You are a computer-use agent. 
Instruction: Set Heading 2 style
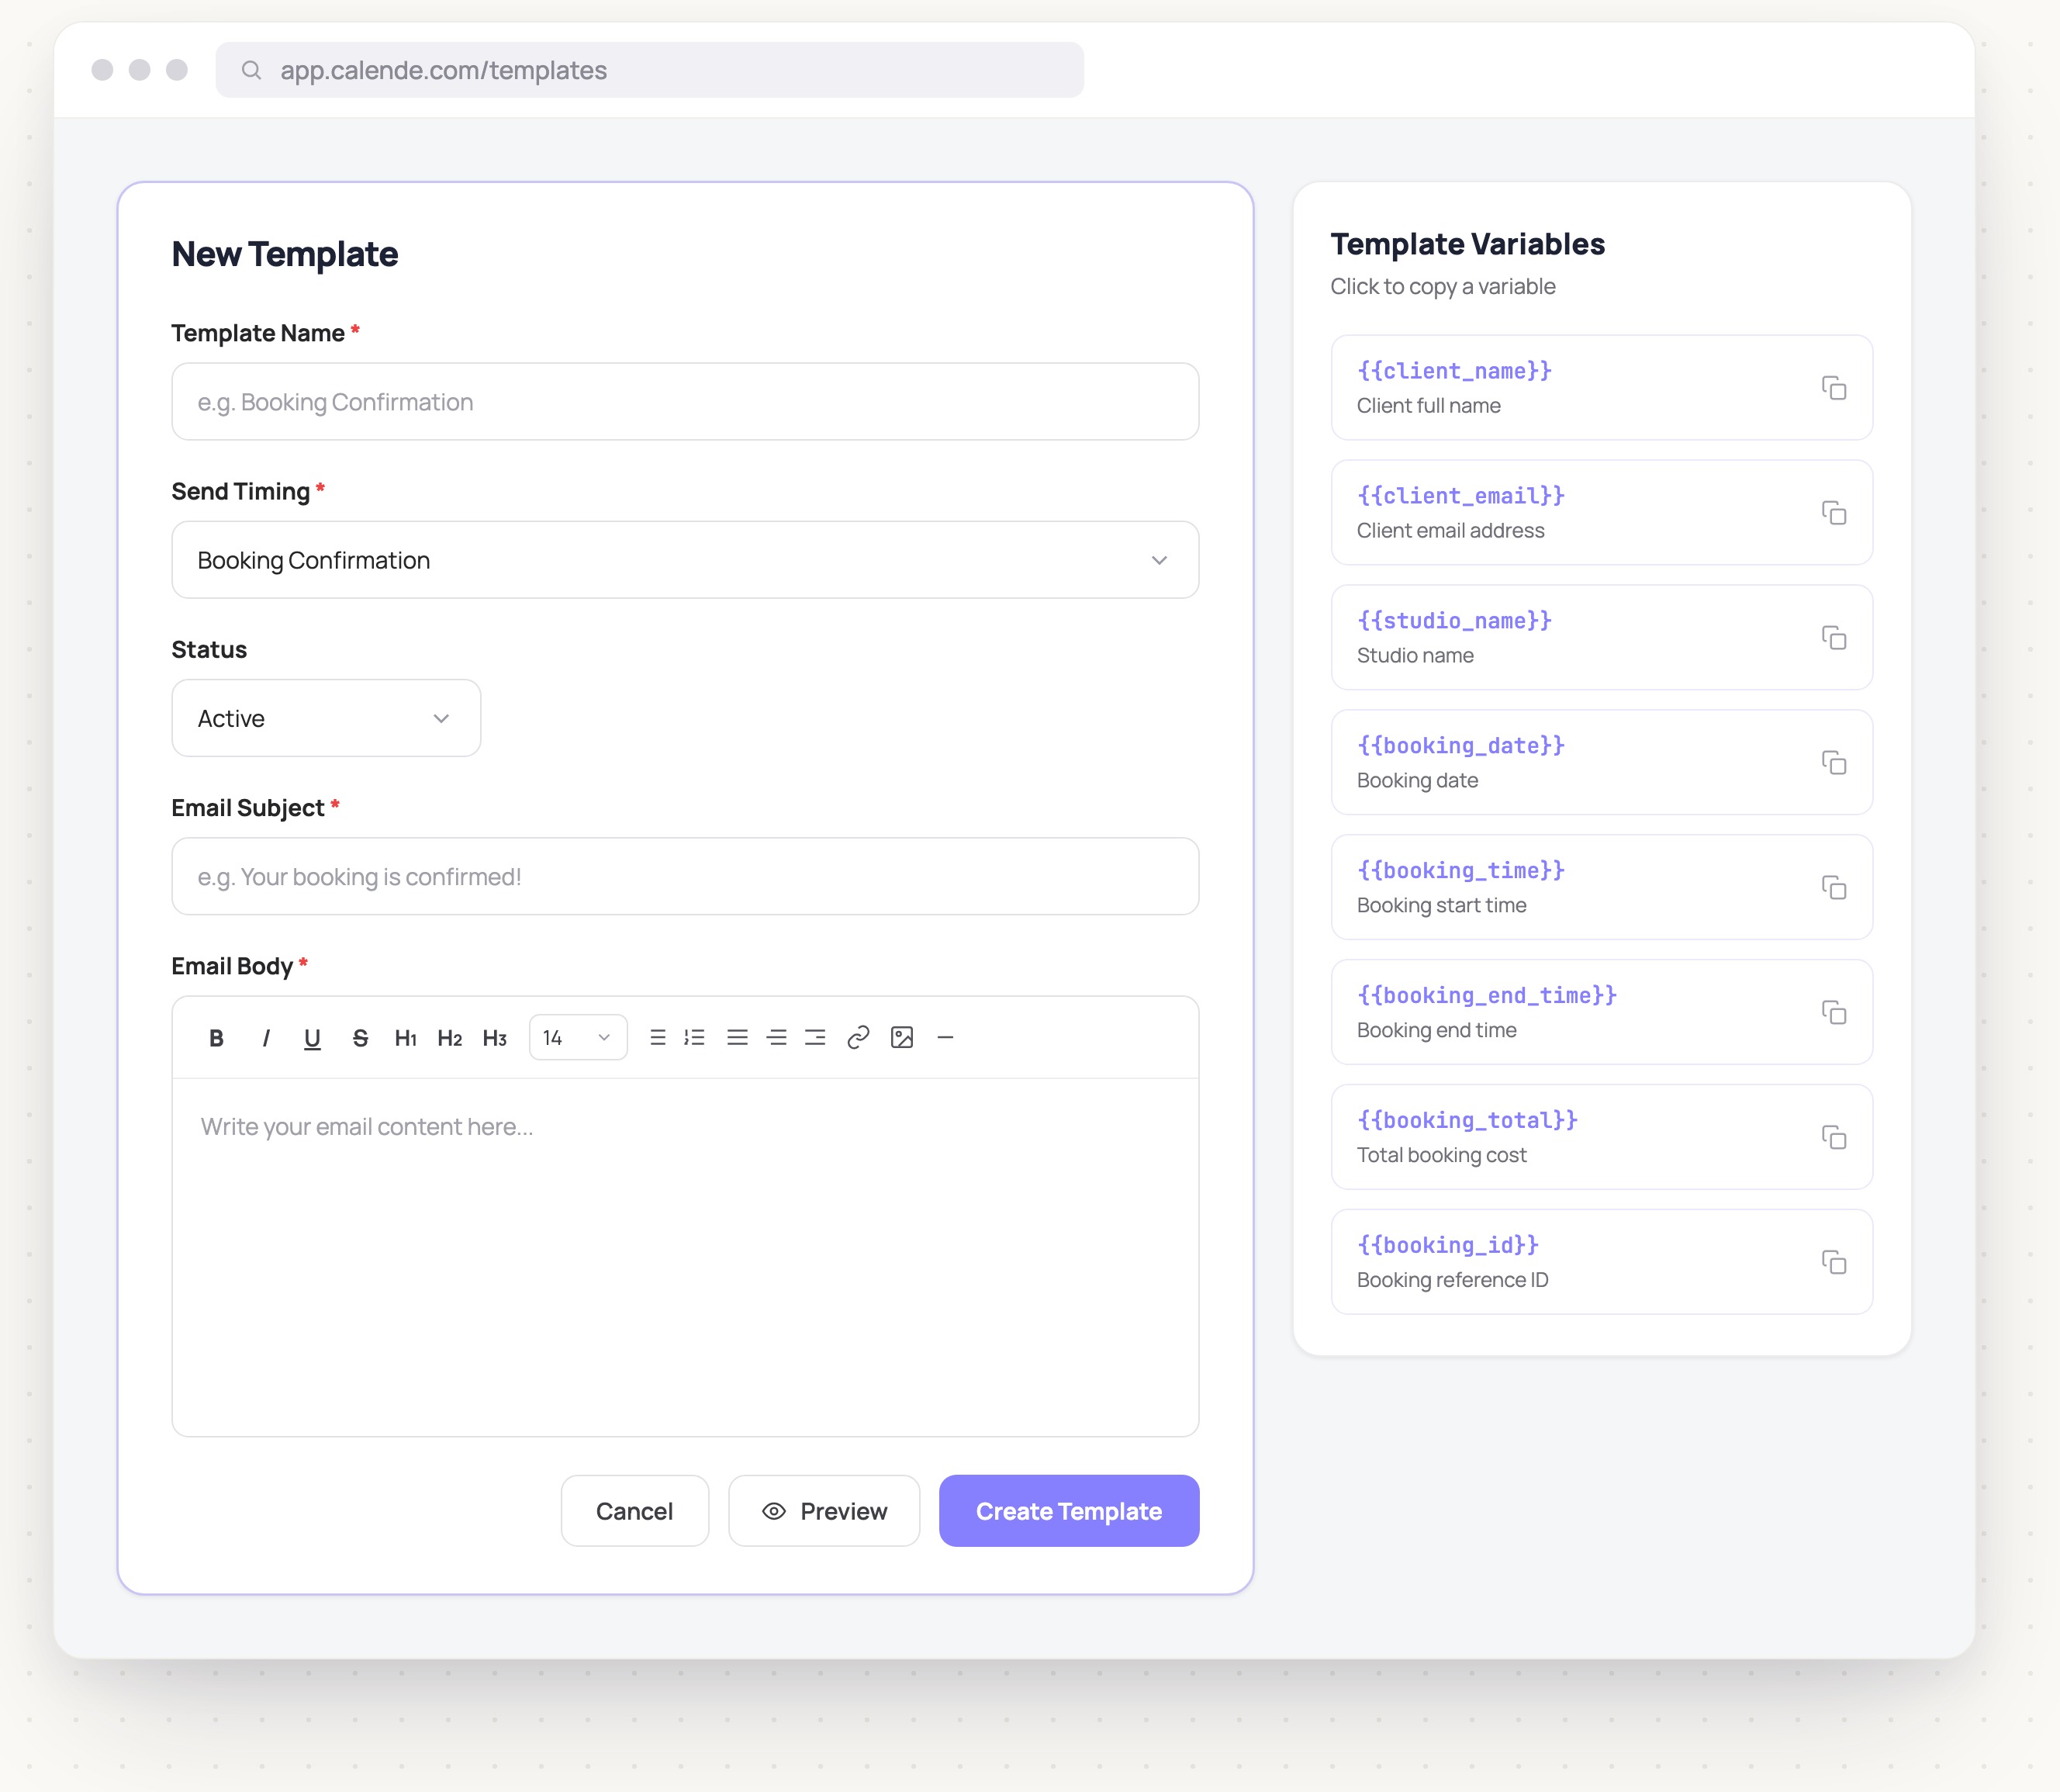coord(450,1038)
